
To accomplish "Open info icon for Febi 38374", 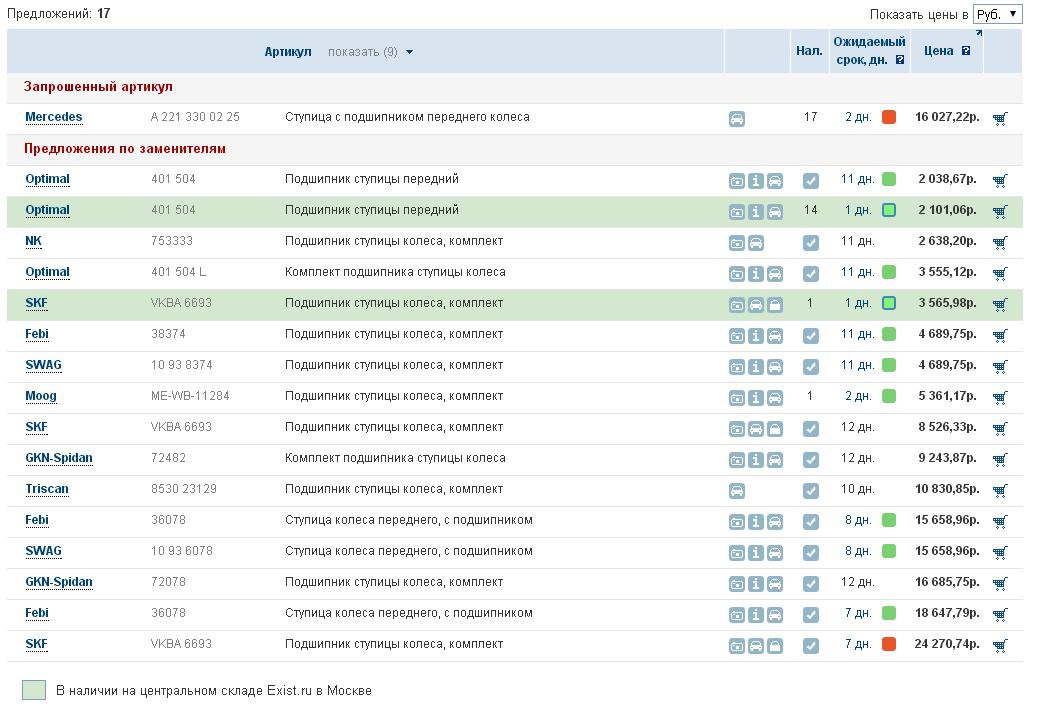I will [756, 336].
